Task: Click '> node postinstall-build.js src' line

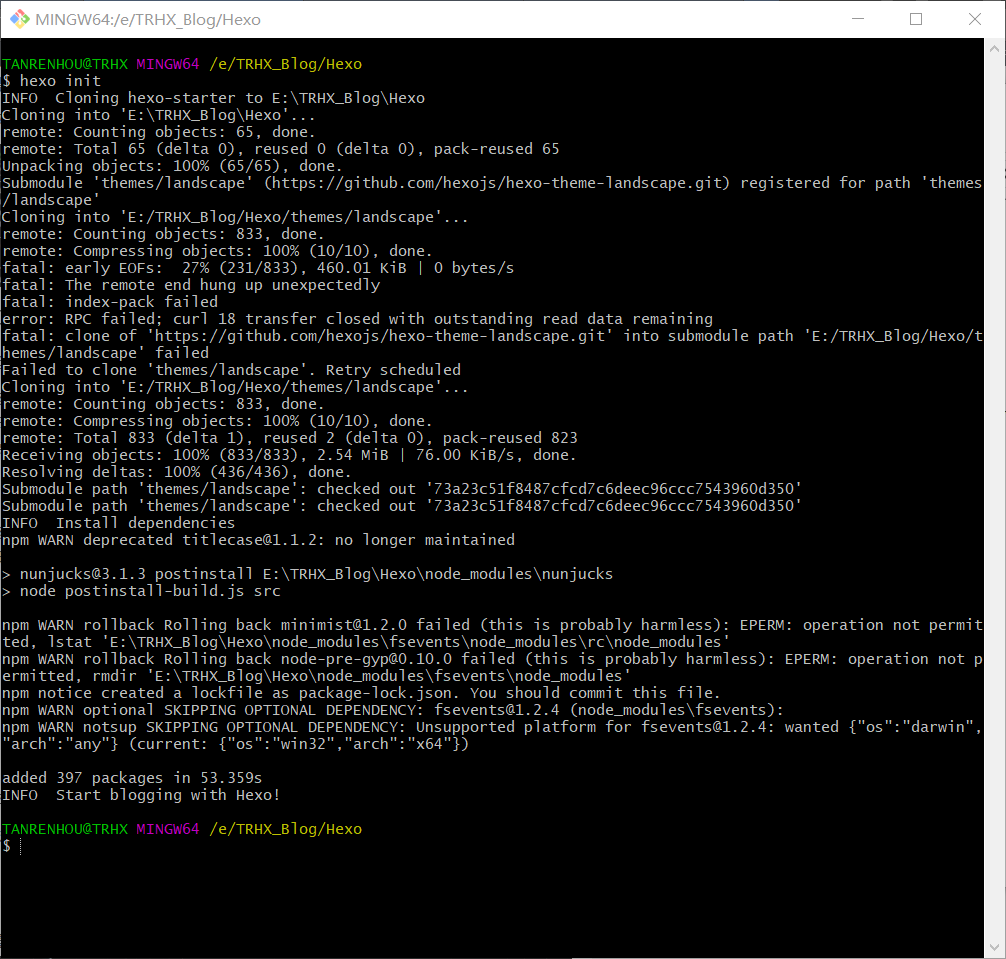Action: (x=141, y=591)
